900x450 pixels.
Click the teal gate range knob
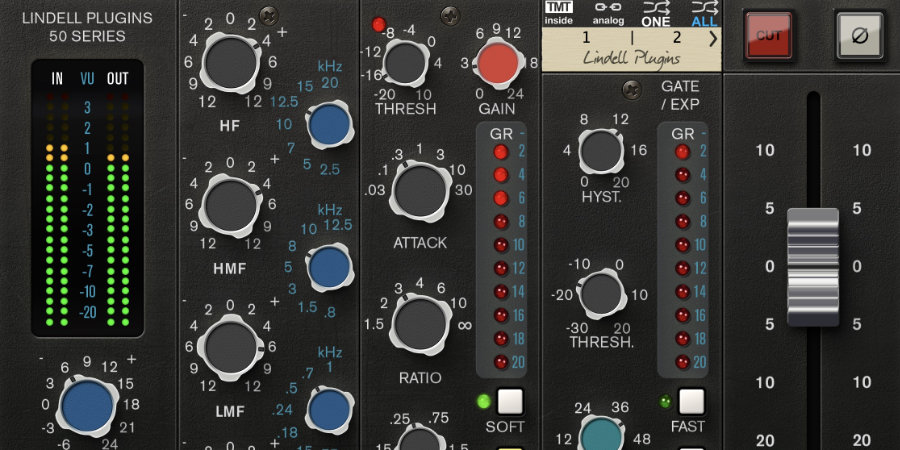pos(601,435)
